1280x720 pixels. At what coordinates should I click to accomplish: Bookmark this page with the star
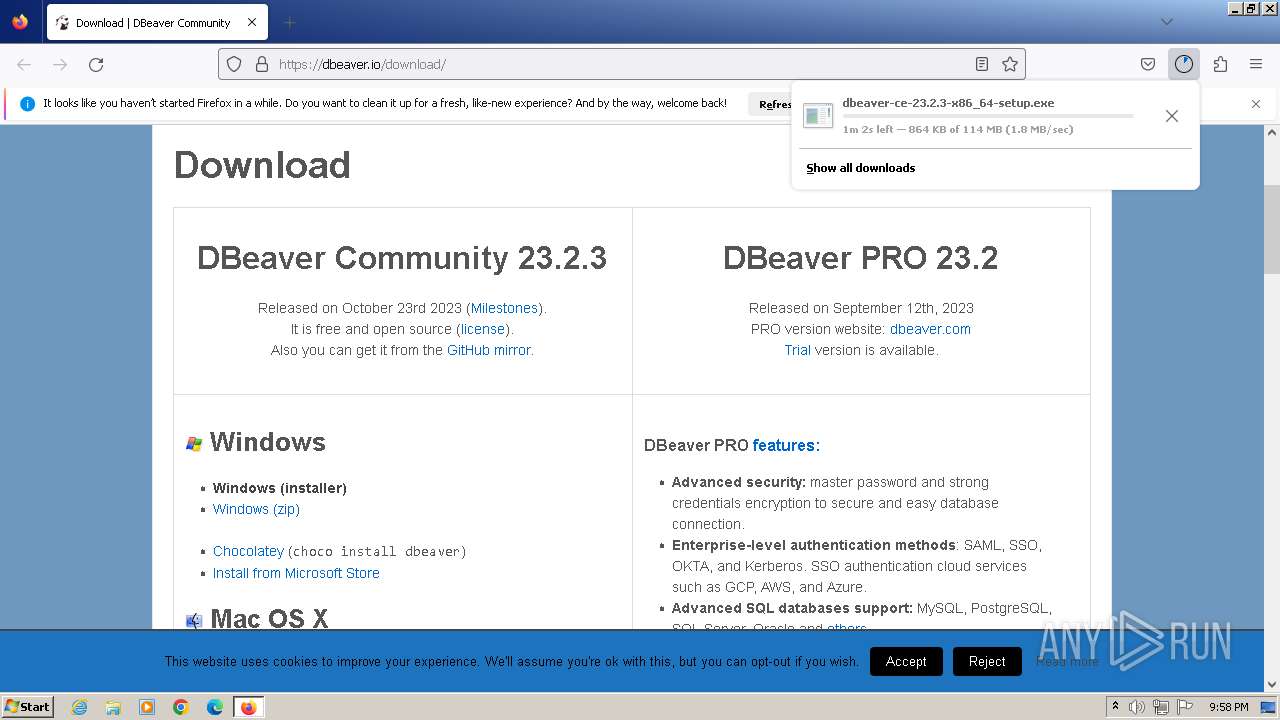1010,64
